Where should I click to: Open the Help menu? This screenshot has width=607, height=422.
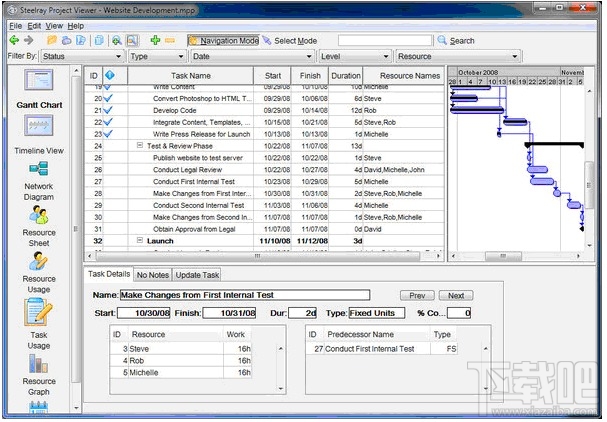point(75,26)
